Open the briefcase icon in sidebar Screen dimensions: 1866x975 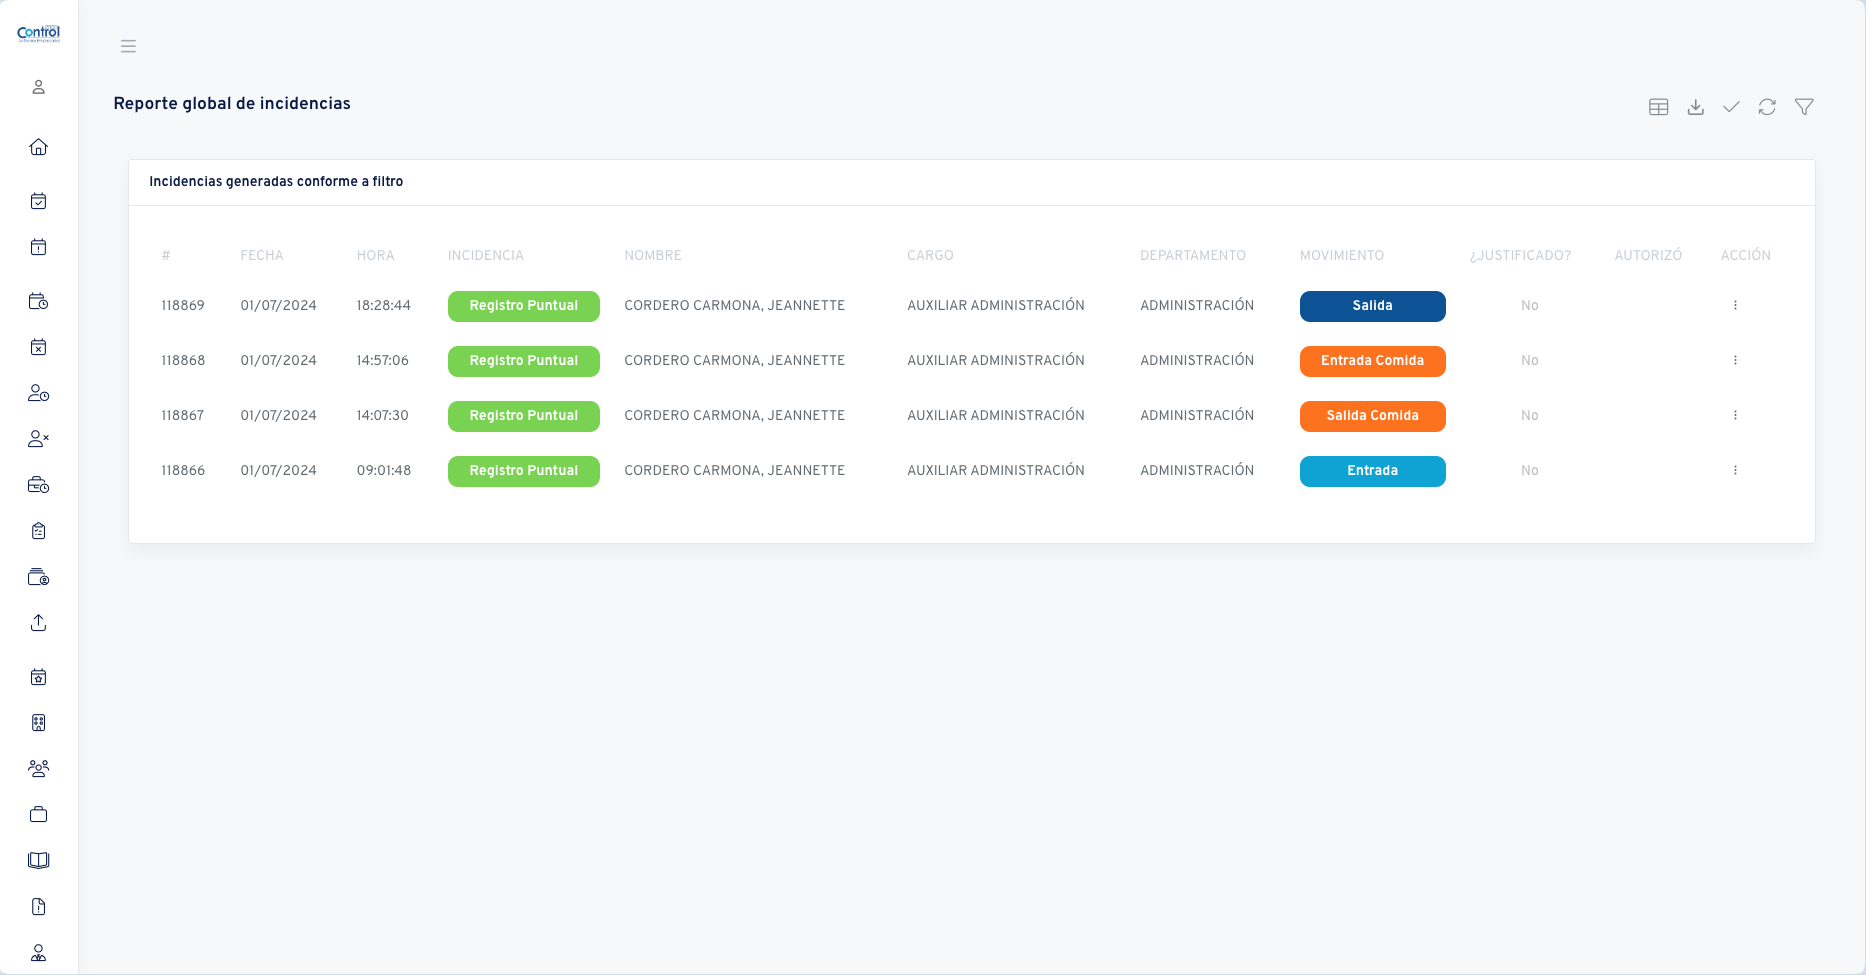click(39, 814)
